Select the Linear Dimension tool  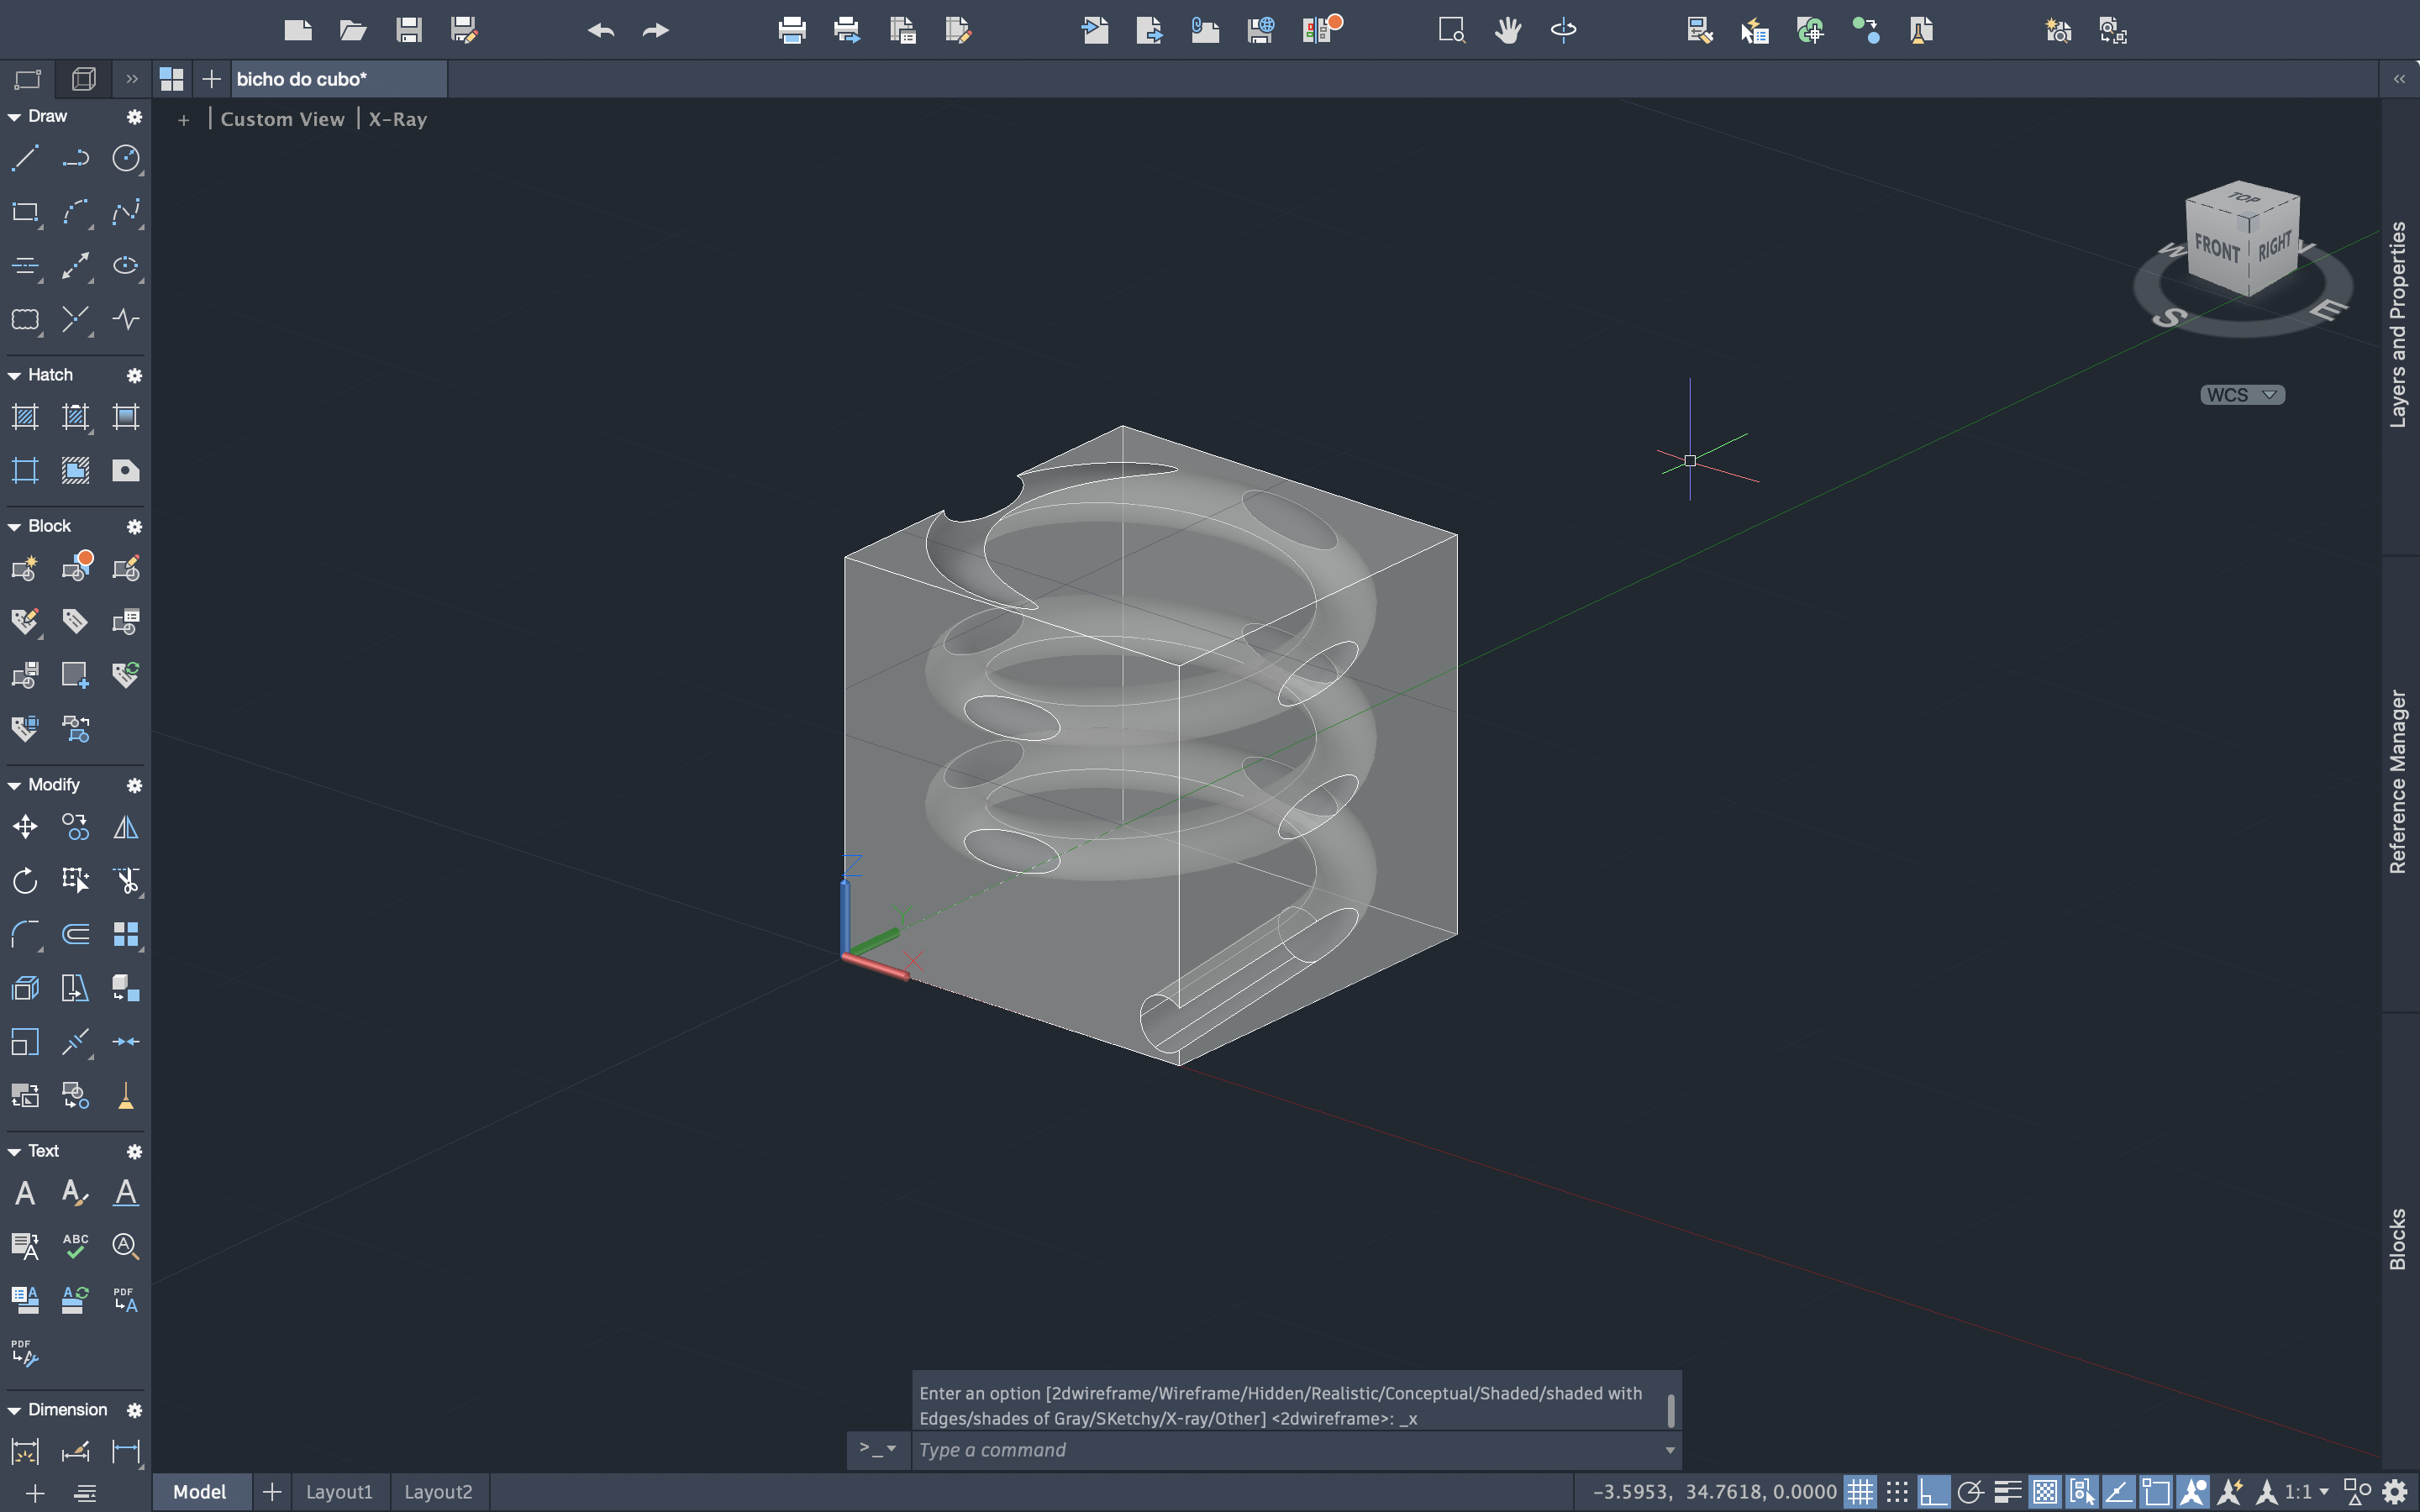126,1451
